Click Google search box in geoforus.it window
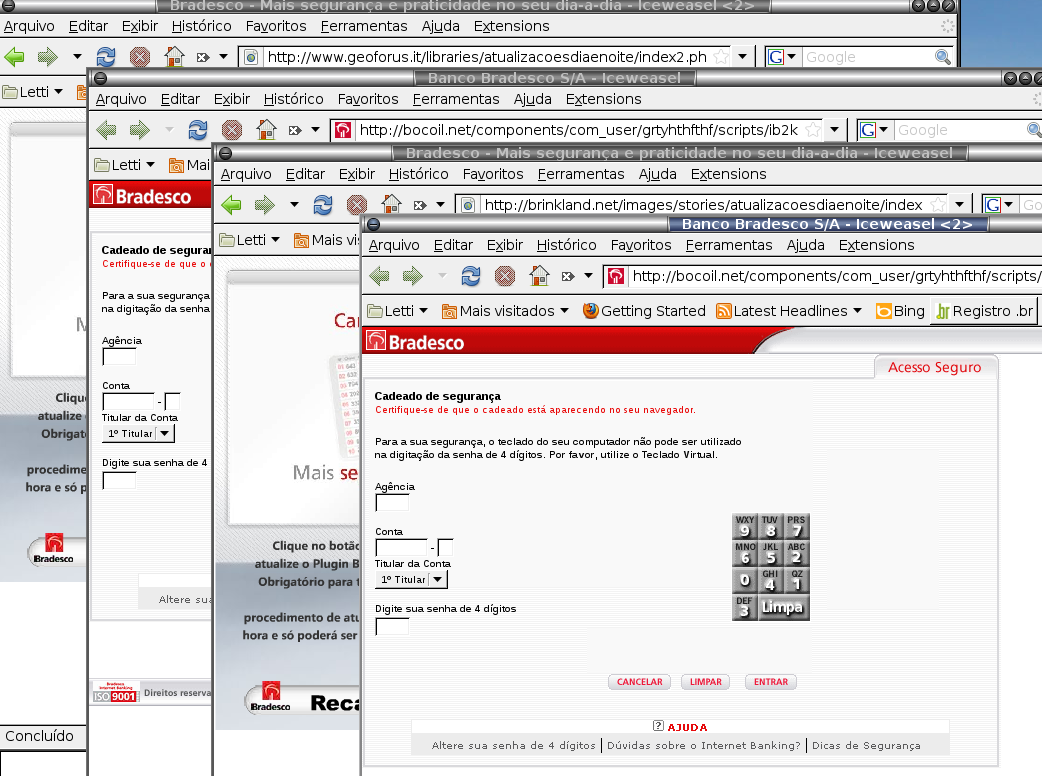The height and width of the screenshot is (776, 1042). pos(868,57)
